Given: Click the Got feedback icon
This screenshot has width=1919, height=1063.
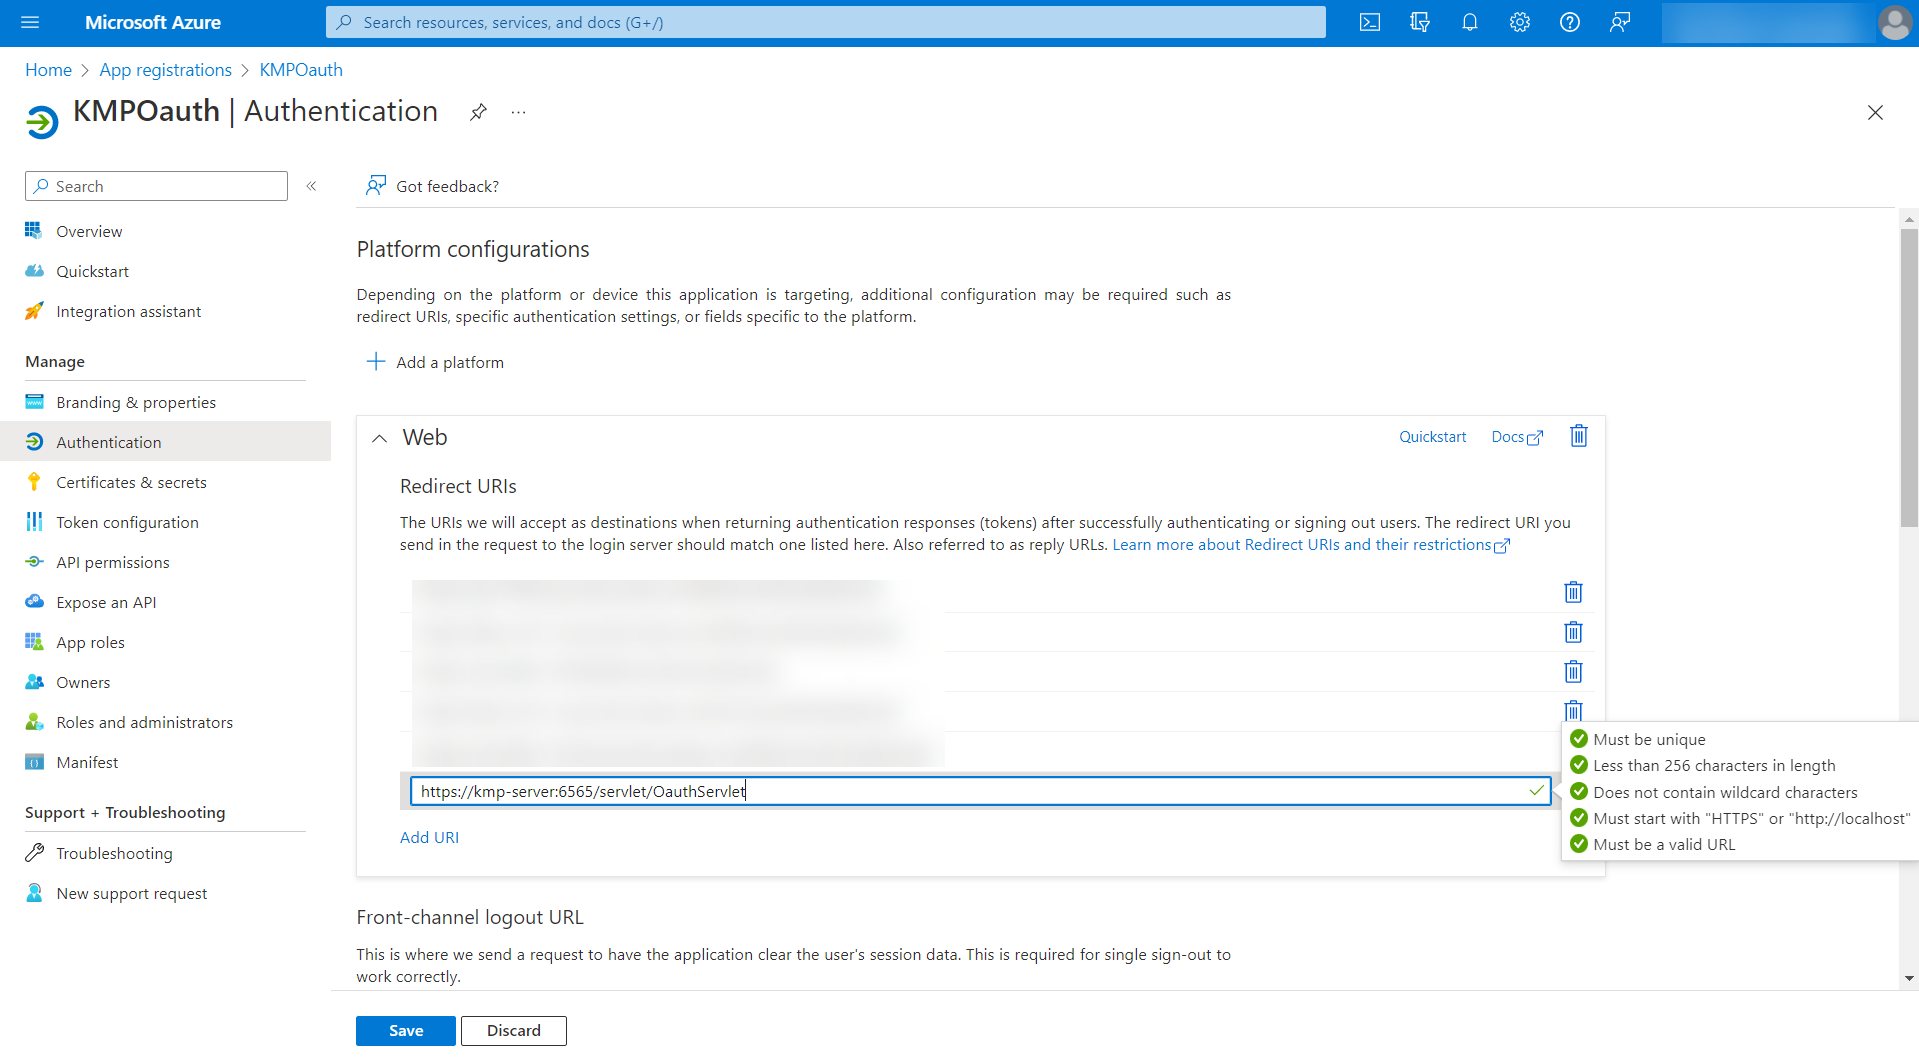Looking at the screenshot, I should click(x=376, y=186).
